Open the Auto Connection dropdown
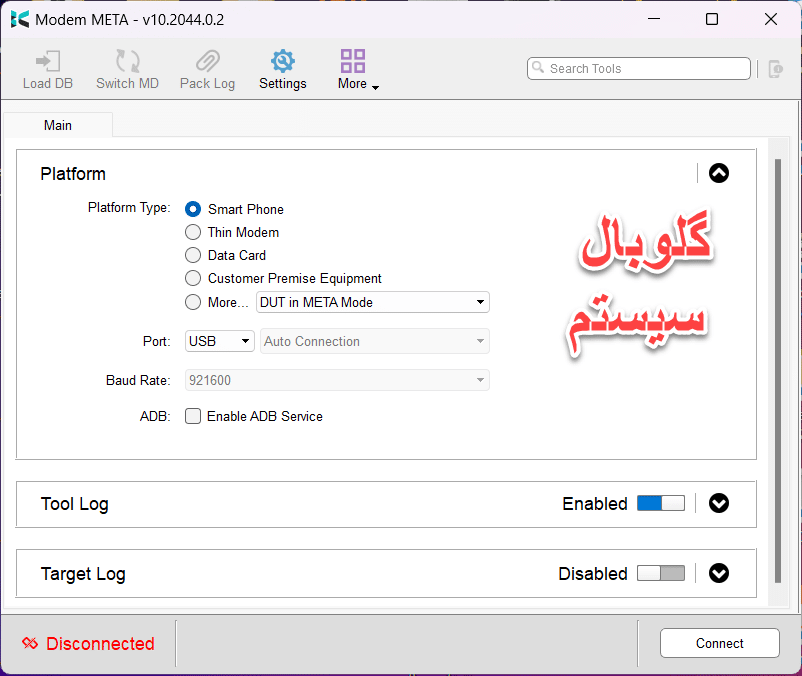The image size is (802, 676). tap(375, 341)
